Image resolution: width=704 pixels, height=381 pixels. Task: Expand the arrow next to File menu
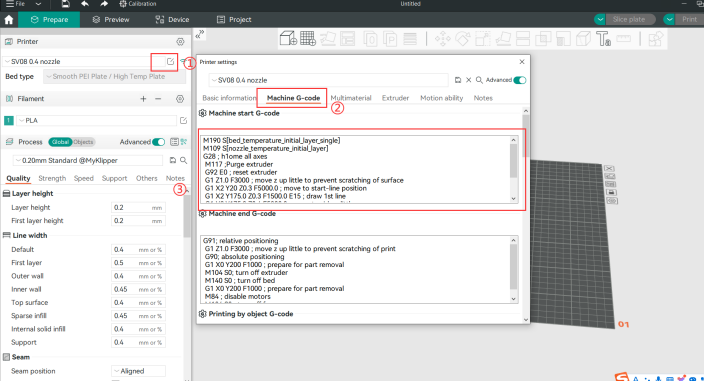38,4
